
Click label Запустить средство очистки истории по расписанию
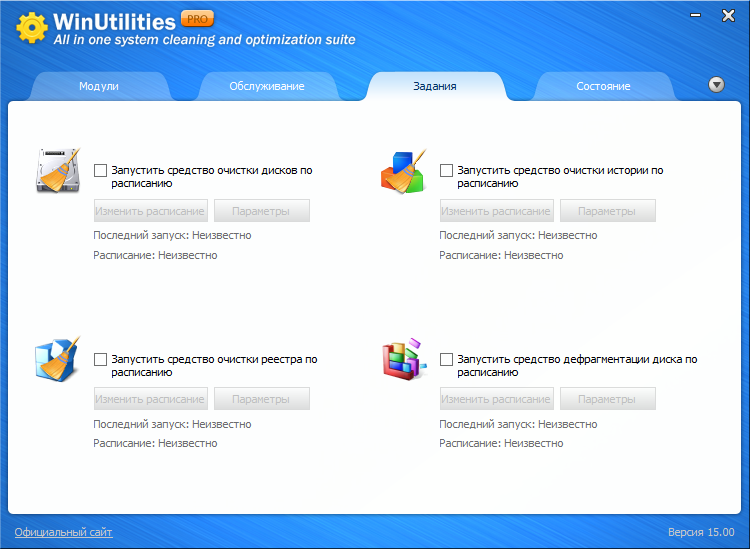point(560,176)
